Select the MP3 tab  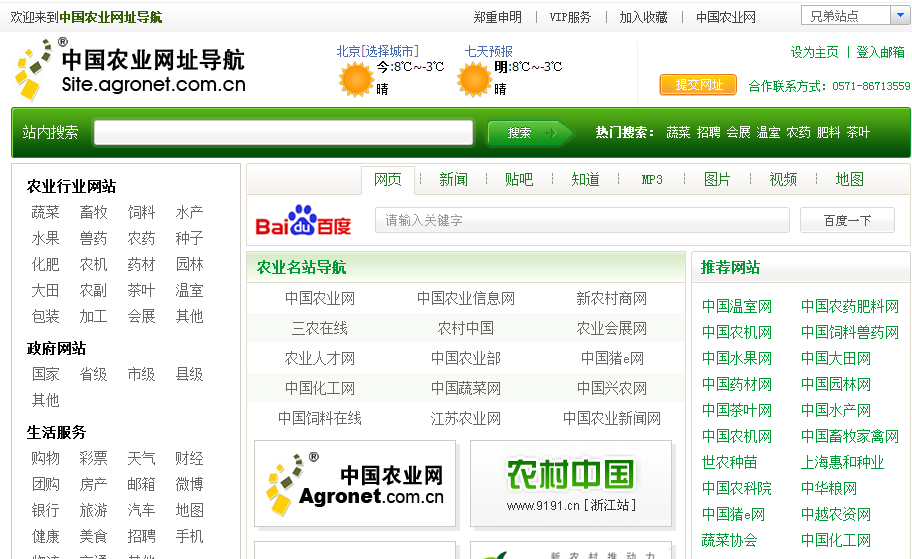[x=651, y=180]
